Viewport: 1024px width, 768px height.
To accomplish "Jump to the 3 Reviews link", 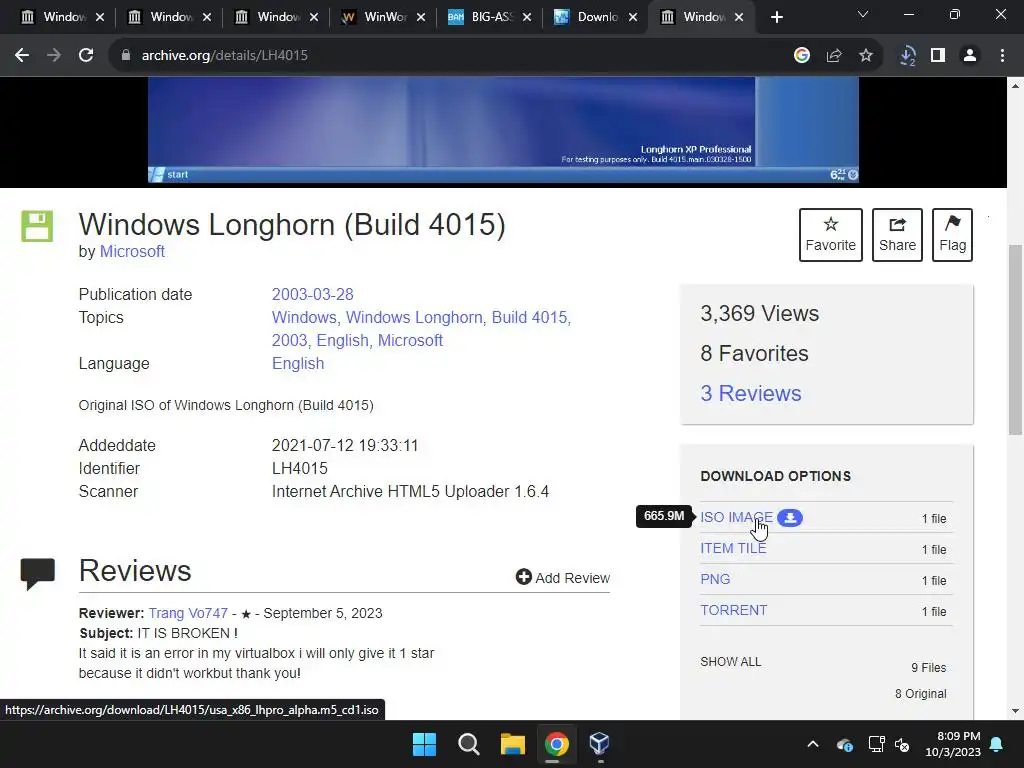I will [750, 393].
